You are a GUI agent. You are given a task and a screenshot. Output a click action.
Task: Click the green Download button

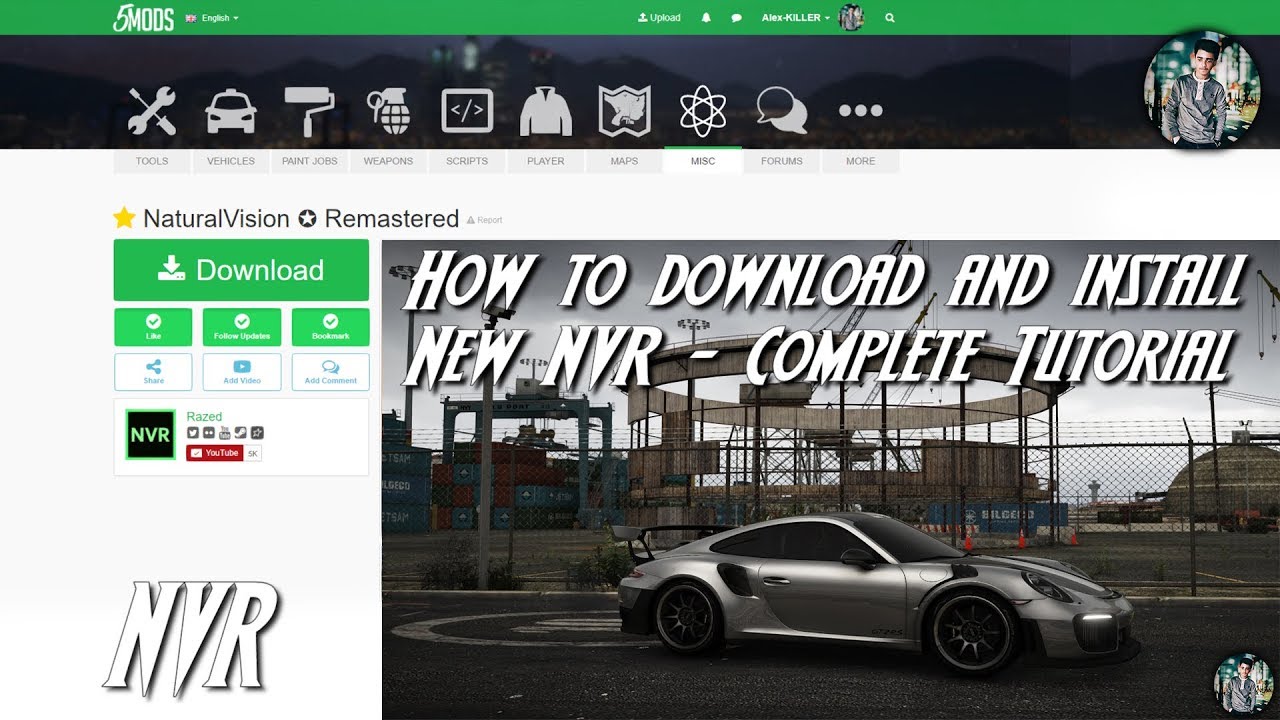click(x=241, y=270)
